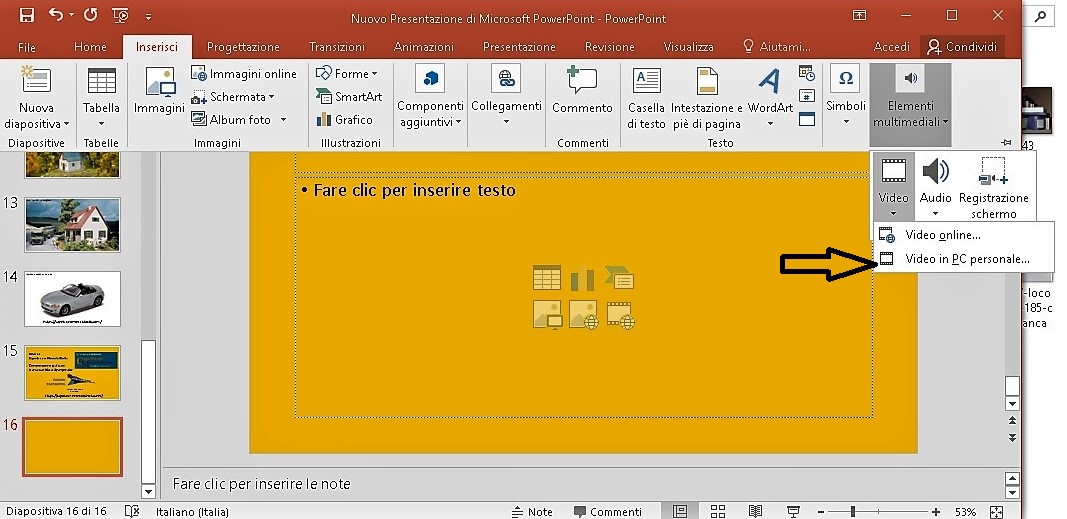Click the Save icon in title bar
The height and width of the screenshot is (519, 1067).
coord(26,15)
